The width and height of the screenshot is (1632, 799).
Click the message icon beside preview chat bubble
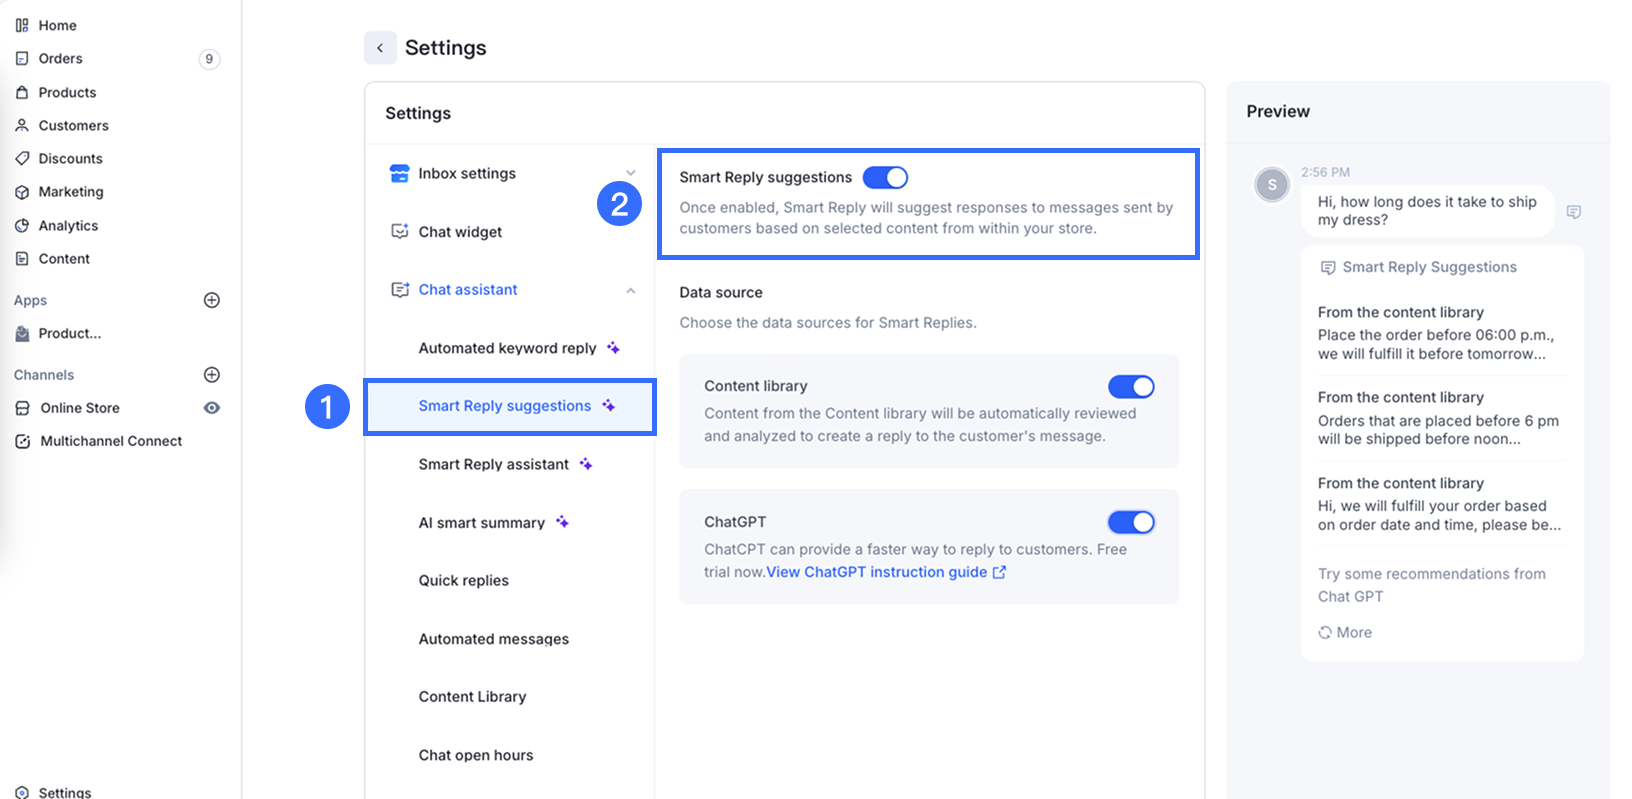[1573, 212]
